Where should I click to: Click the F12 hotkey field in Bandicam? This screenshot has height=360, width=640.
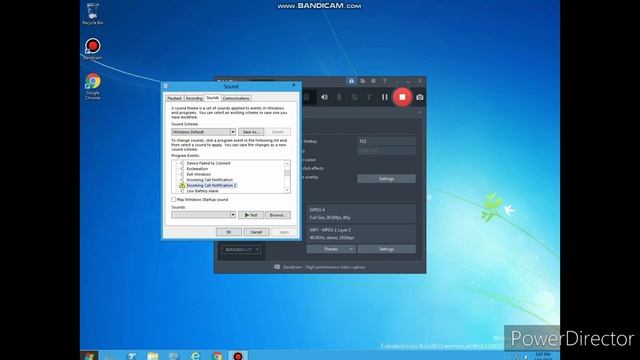coord(386,141)
